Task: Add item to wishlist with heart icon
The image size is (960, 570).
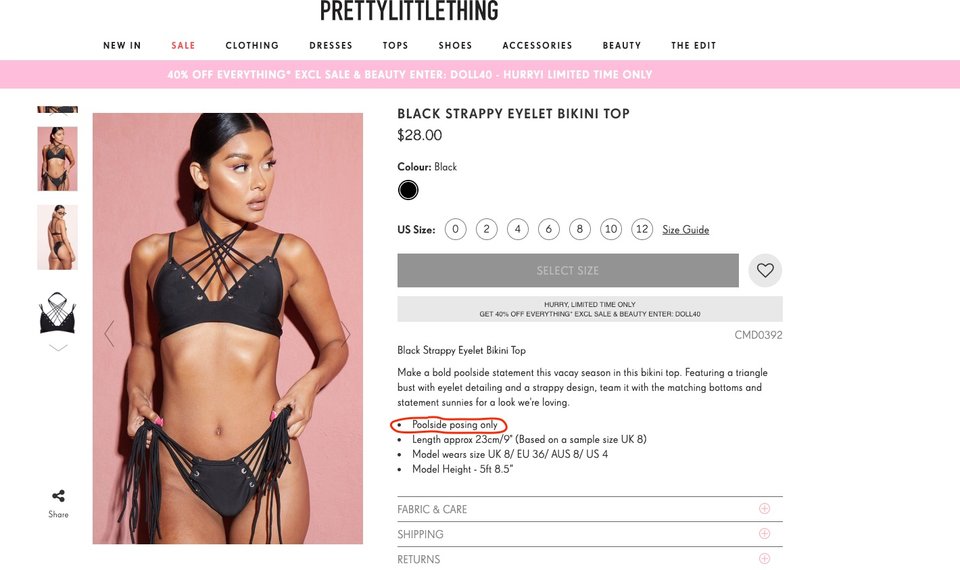Action: (765, 270)
